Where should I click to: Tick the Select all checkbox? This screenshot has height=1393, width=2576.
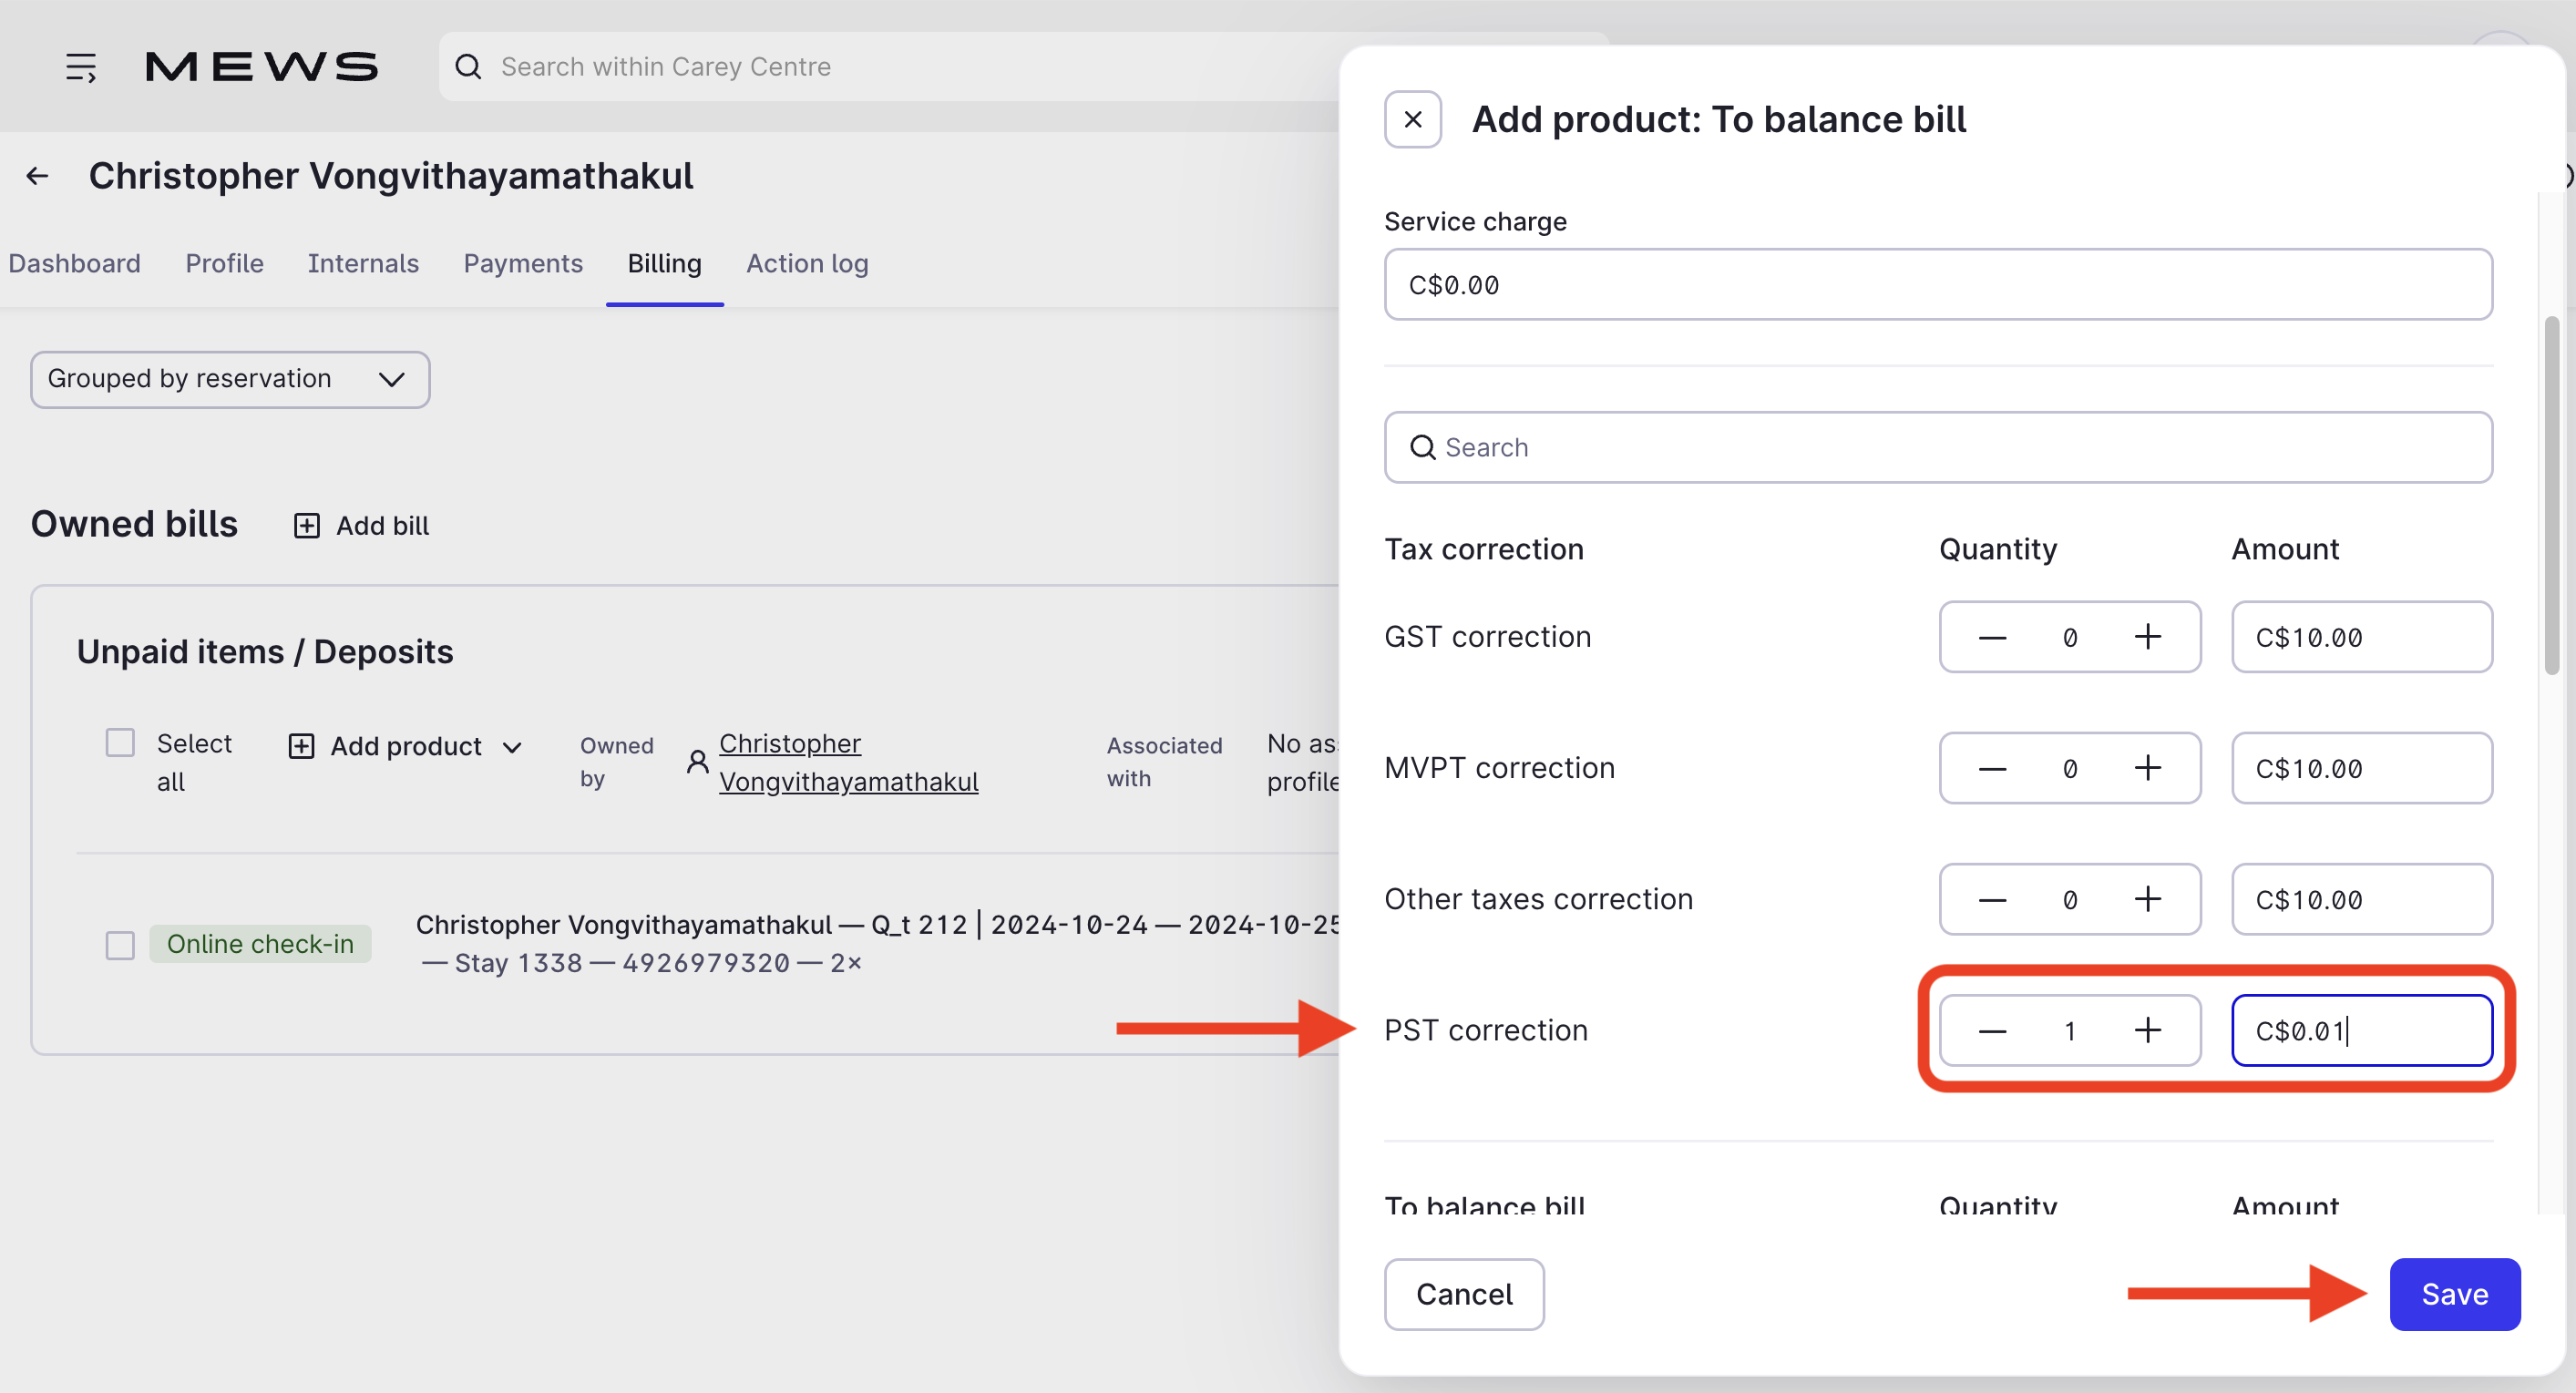click(120, 743)
